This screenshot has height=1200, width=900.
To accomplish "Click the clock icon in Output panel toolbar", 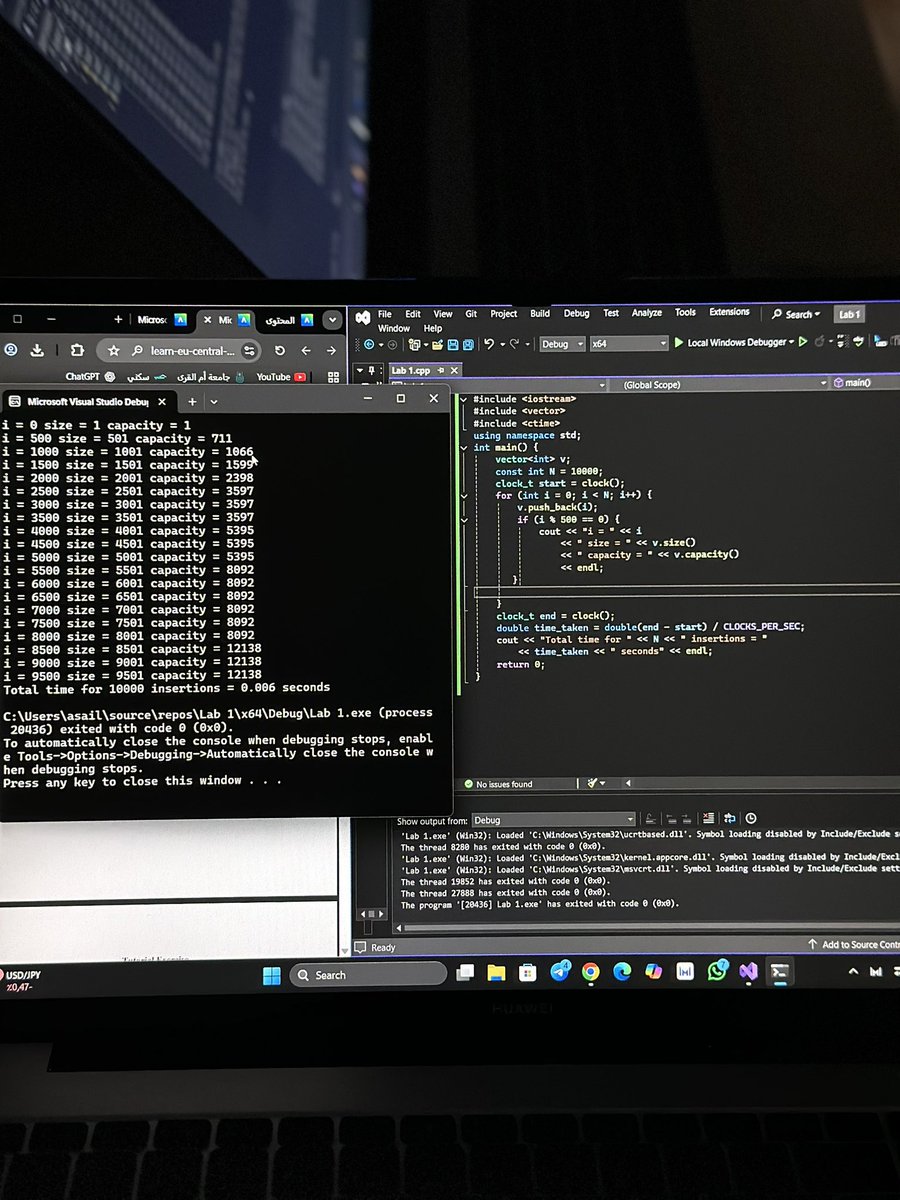I will tap(751, 818).
